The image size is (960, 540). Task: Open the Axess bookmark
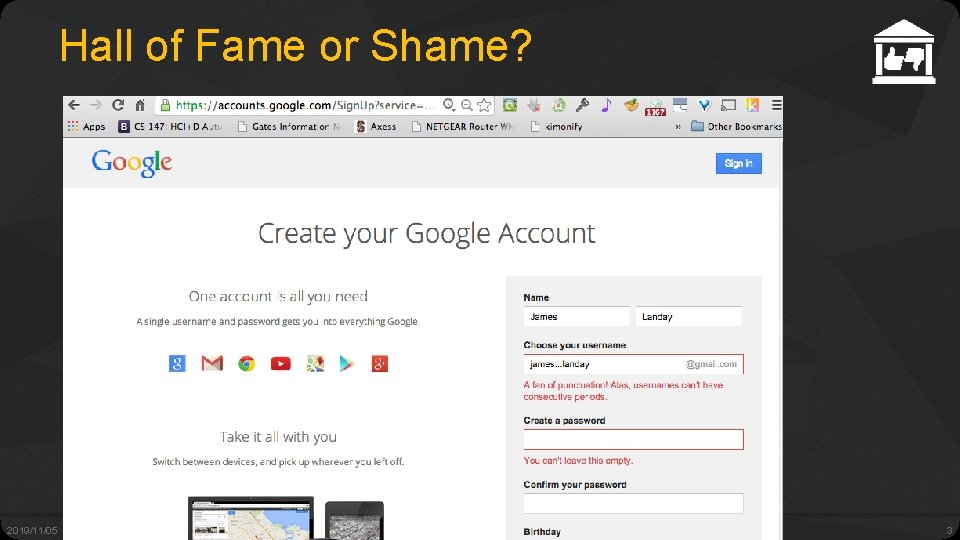pos(376,126)
